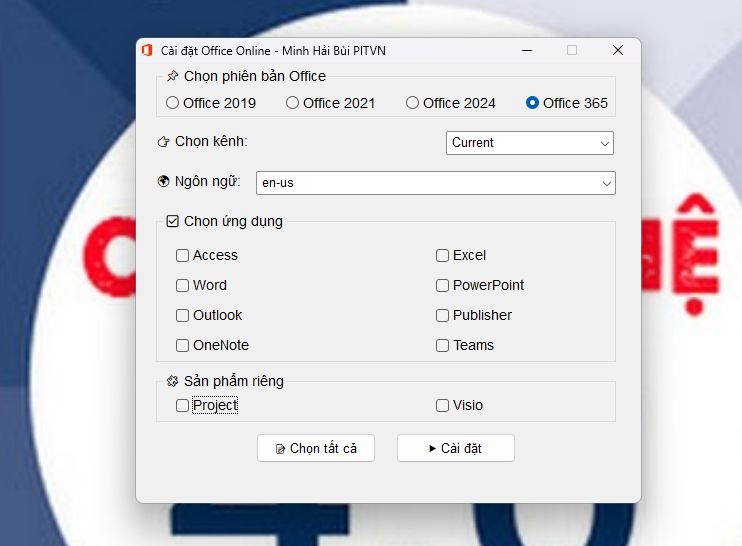742x546 pixels.
Task: Expand the en-us language dropdown
Action: click(x=435, y=183)
